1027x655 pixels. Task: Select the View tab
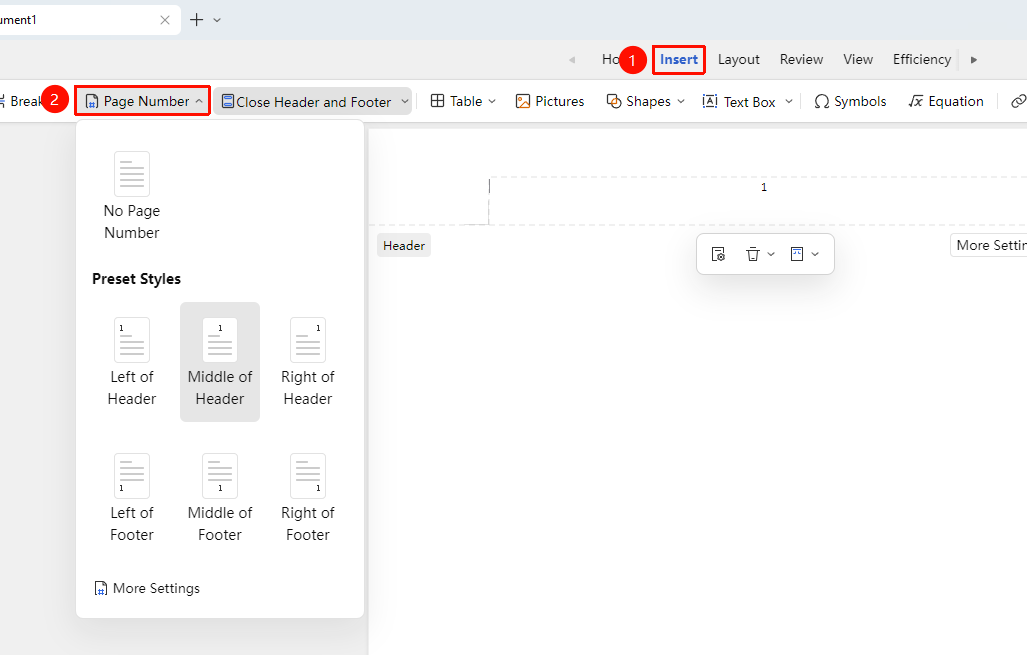pyautogui.click(x=858, y=60)
